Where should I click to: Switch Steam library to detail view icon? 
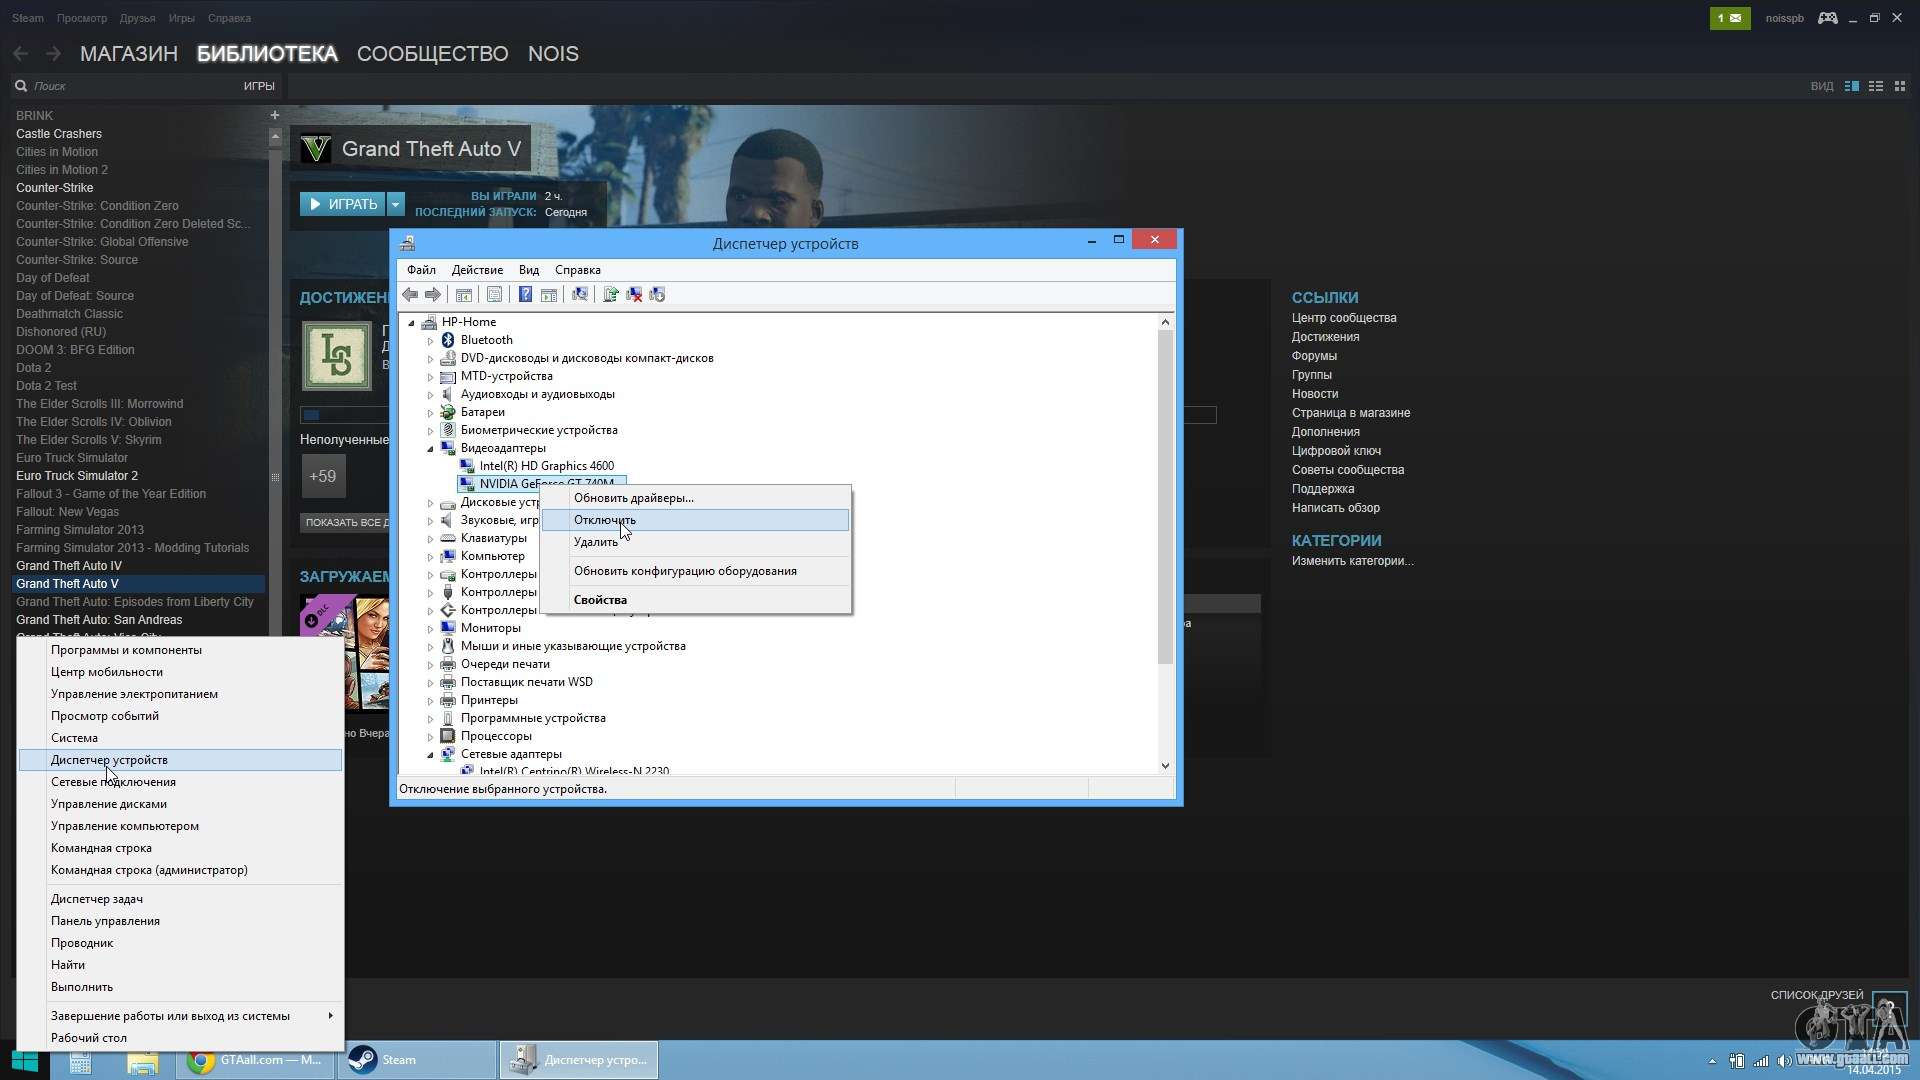pyautogui.click(x=1852, y=86)
